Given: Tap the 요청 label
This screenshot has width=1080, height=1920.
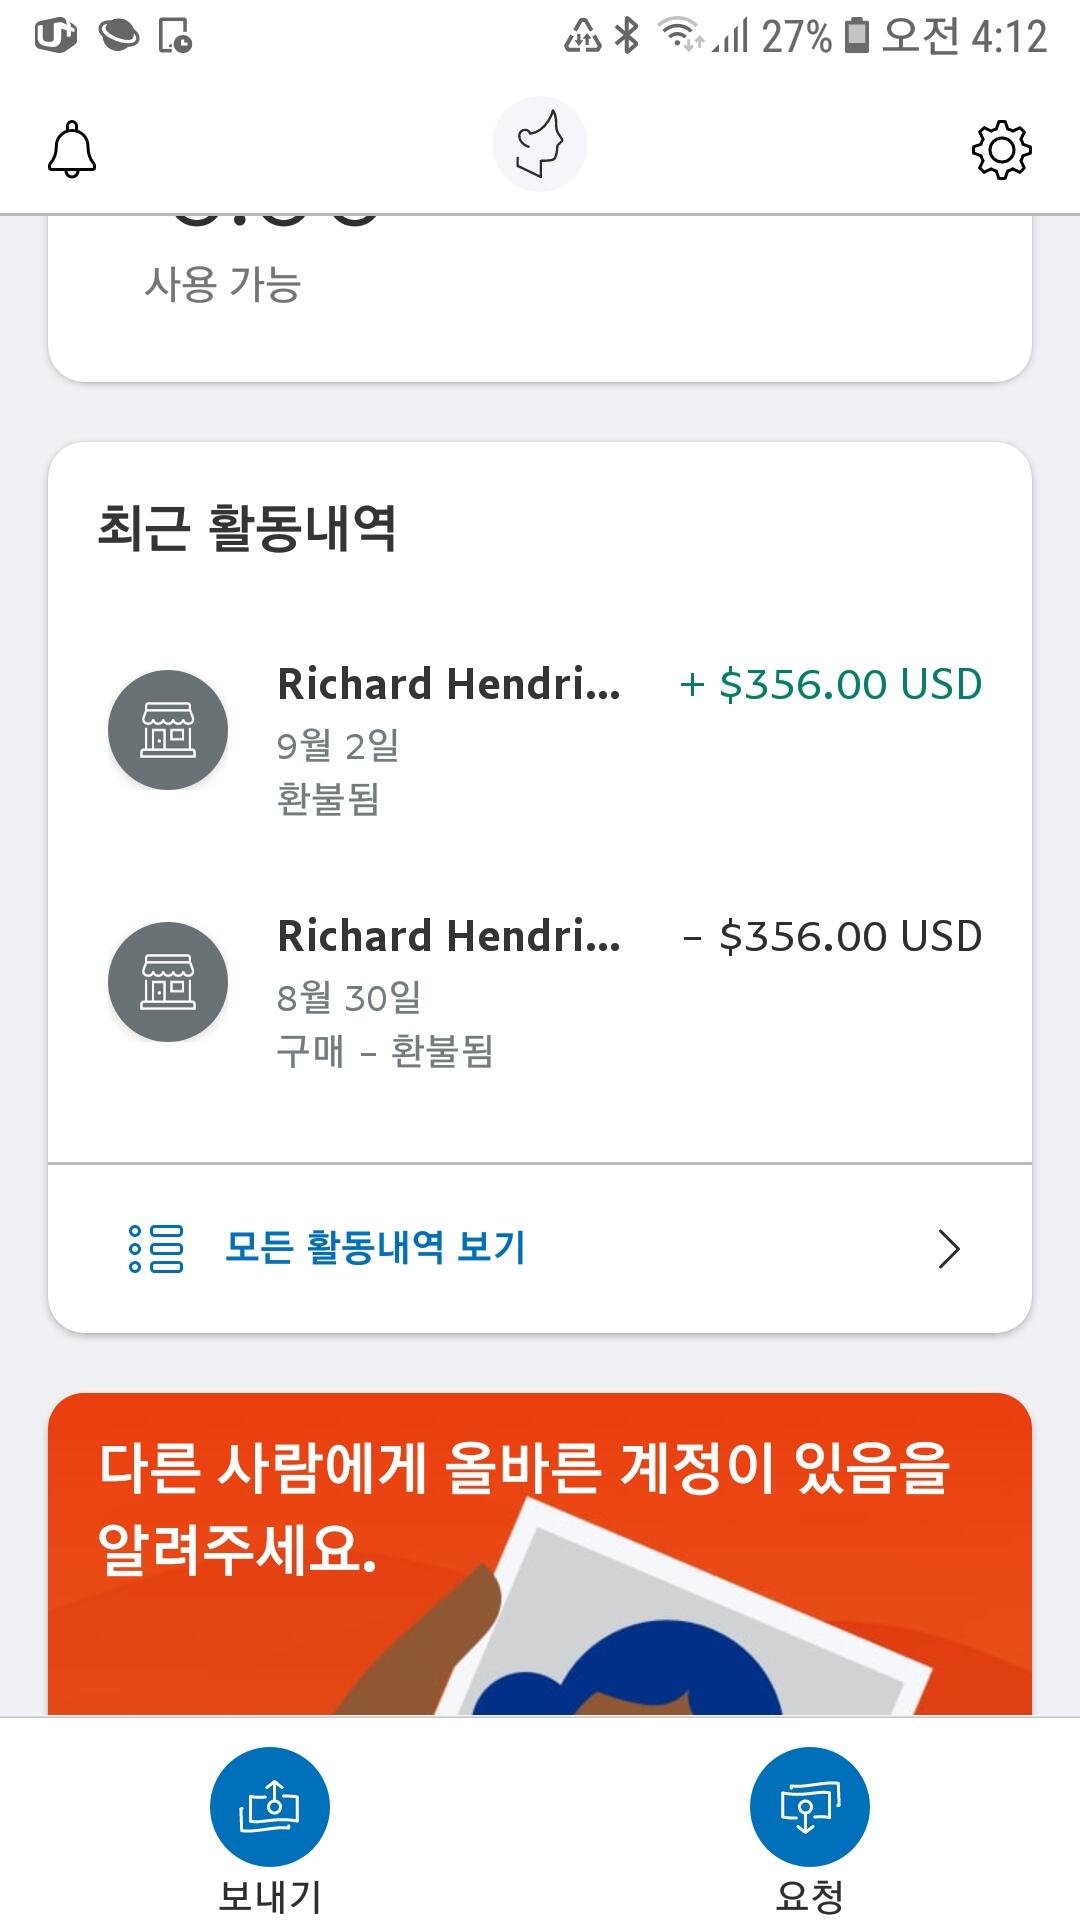Looking at the screenshot, I should pyautogui.click(x=809, y=1894).
